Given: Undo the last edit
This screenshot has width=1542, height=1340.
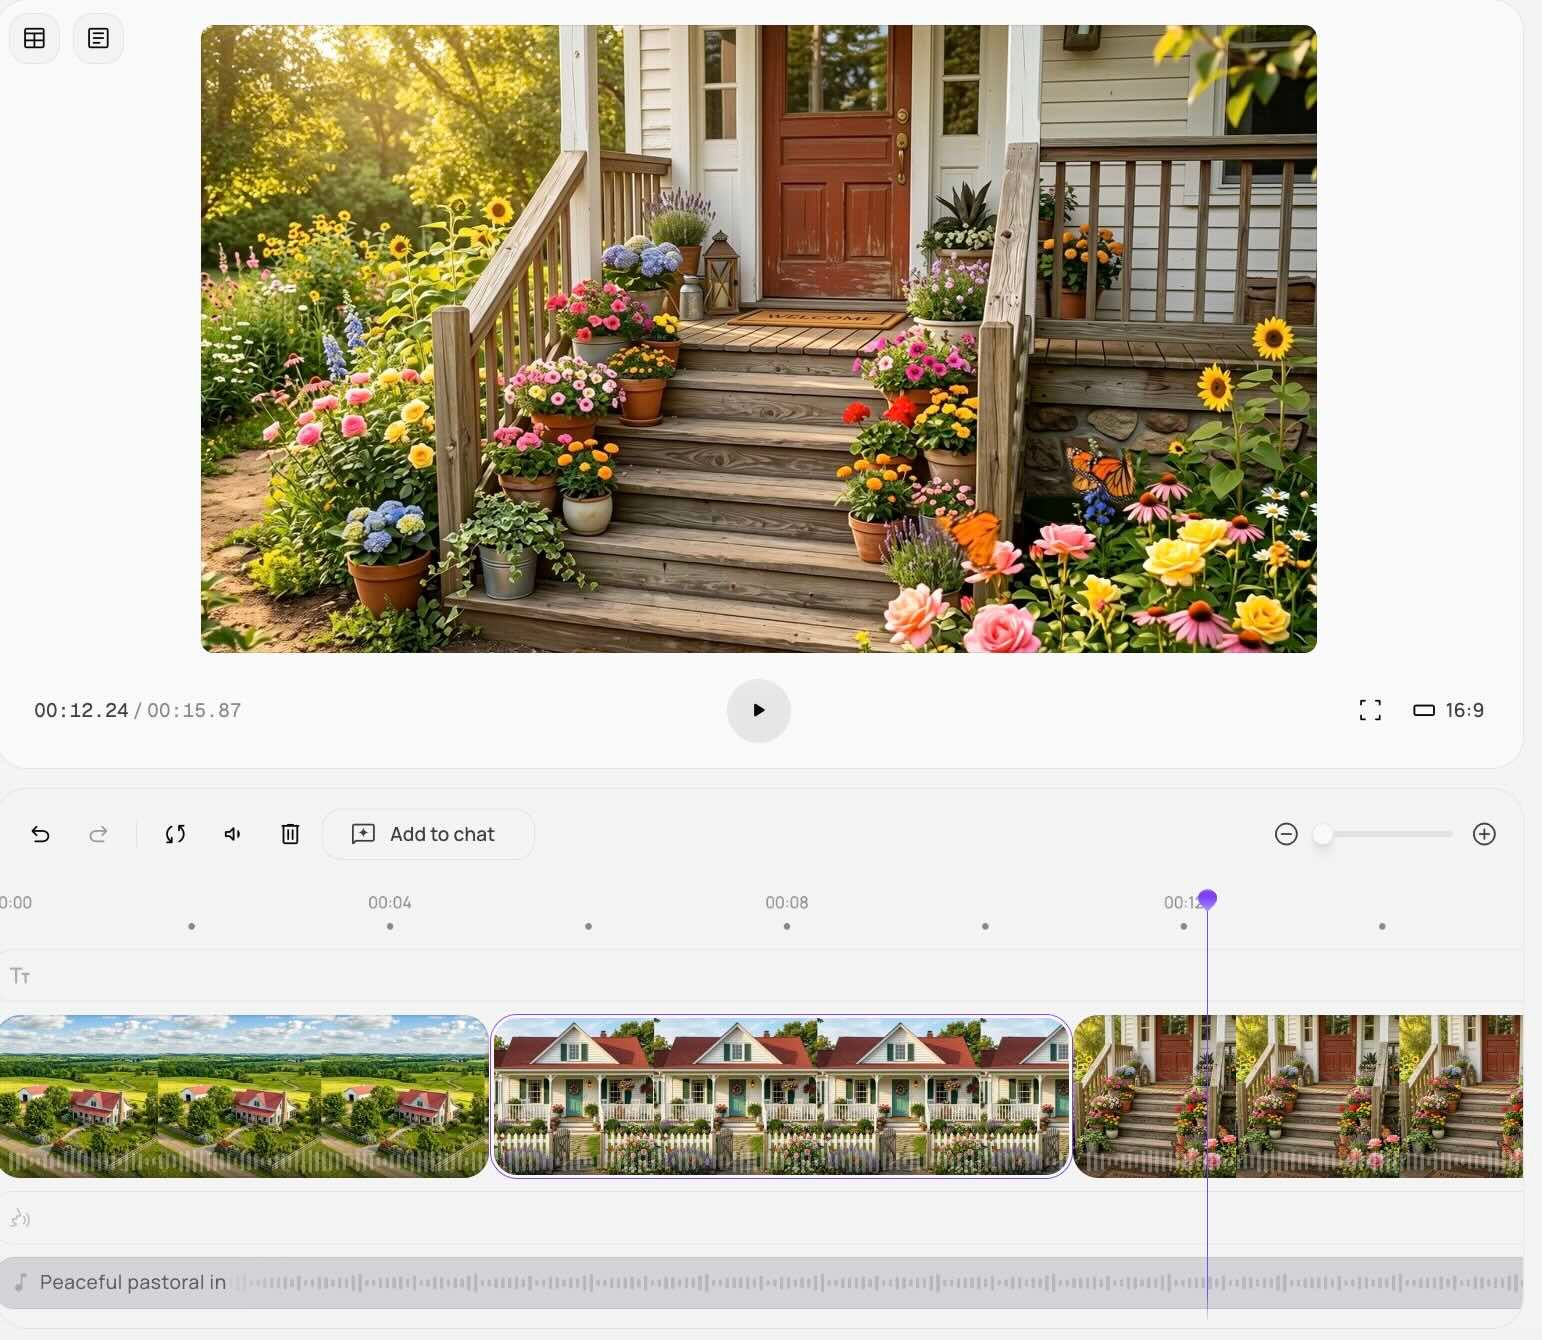Looking at the screenshot, I should point(40,834).
